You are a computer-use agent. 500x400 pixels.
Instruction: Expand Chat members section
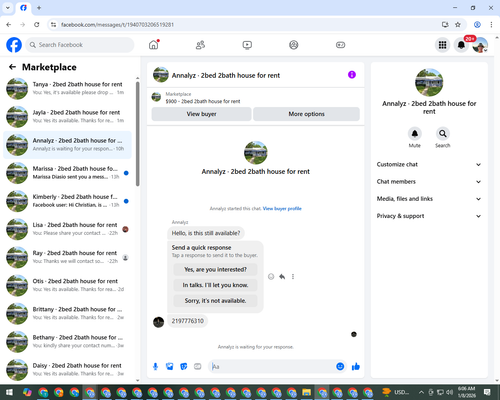[429, 182]
